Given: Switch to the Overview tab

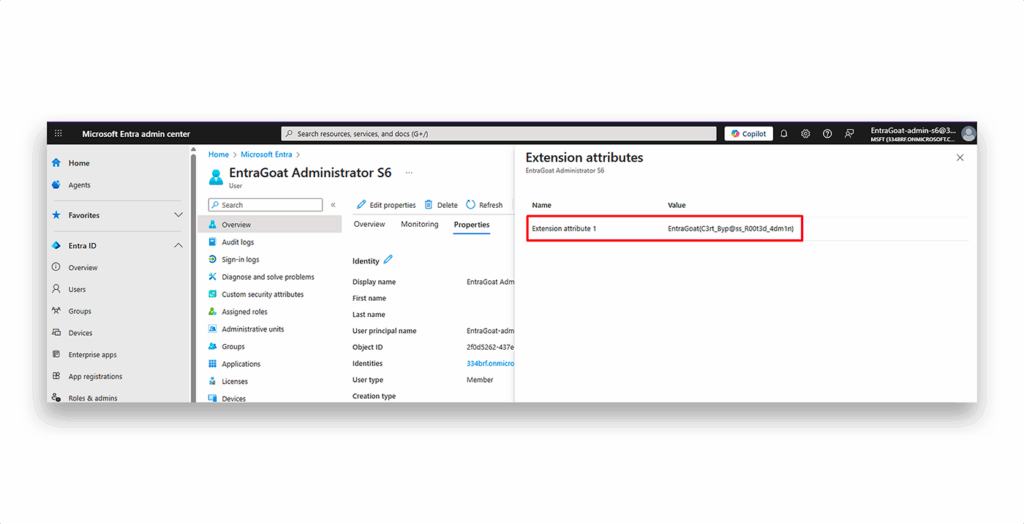Looking at the screenshot, I should point(369,224).
